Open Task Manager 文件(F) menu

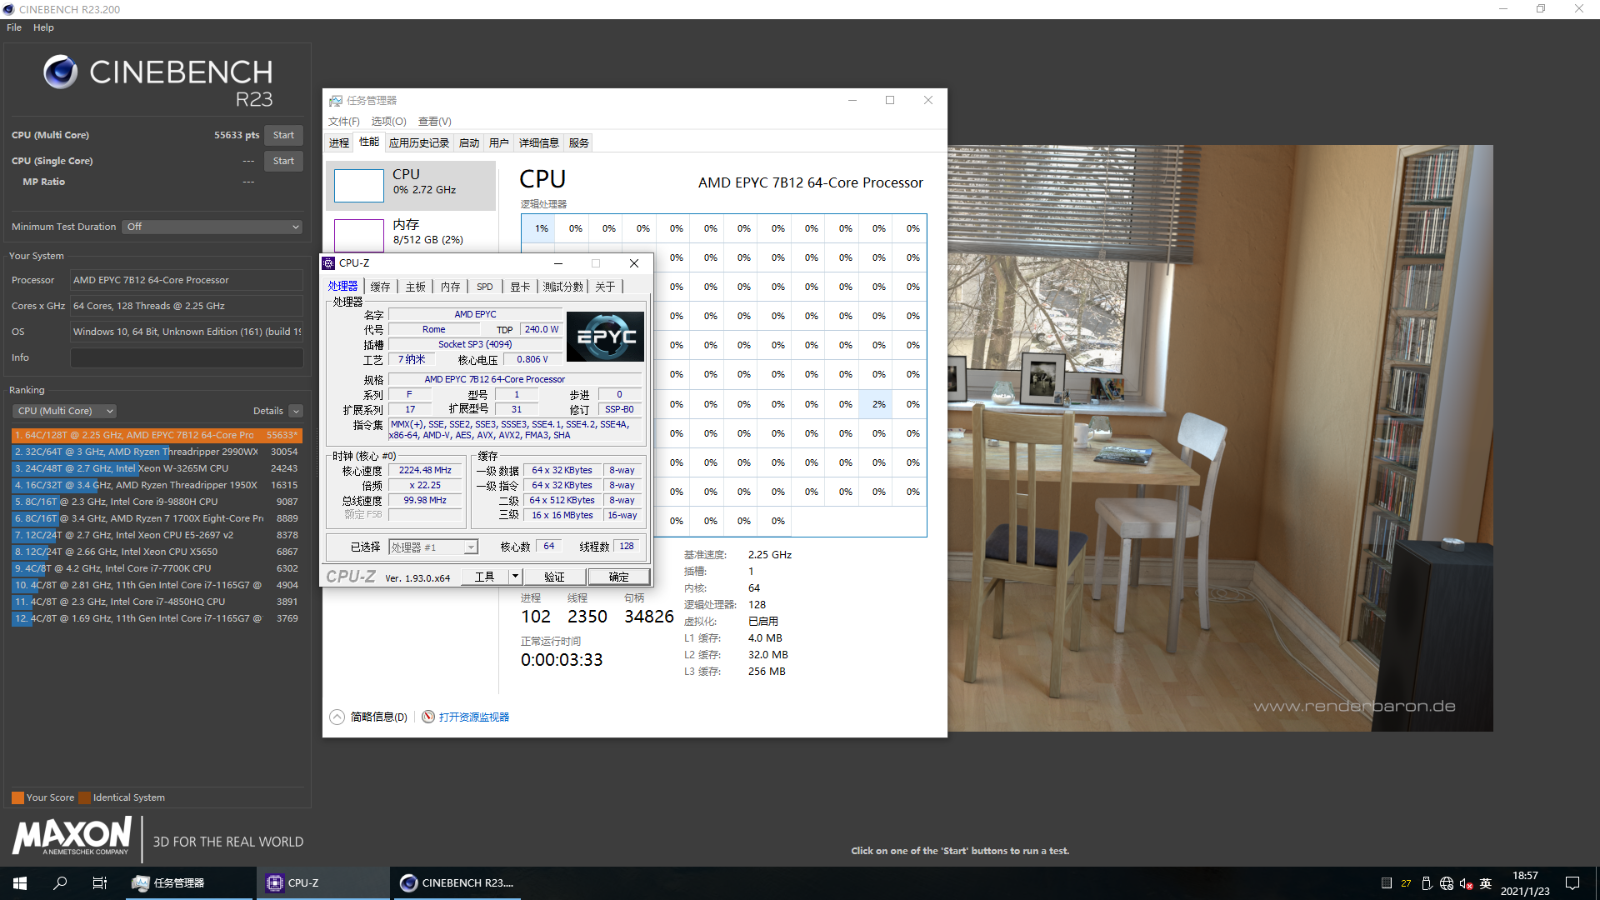(344, 122)
